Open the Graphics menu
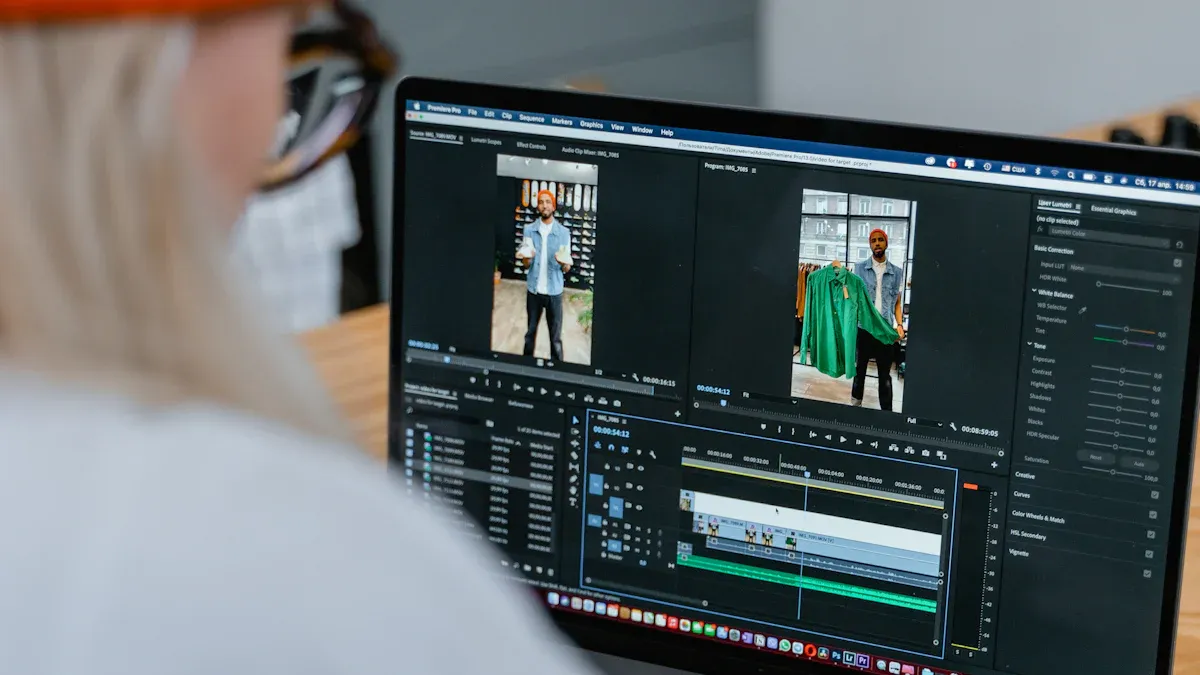1200x675 pixels. point(591,124)
